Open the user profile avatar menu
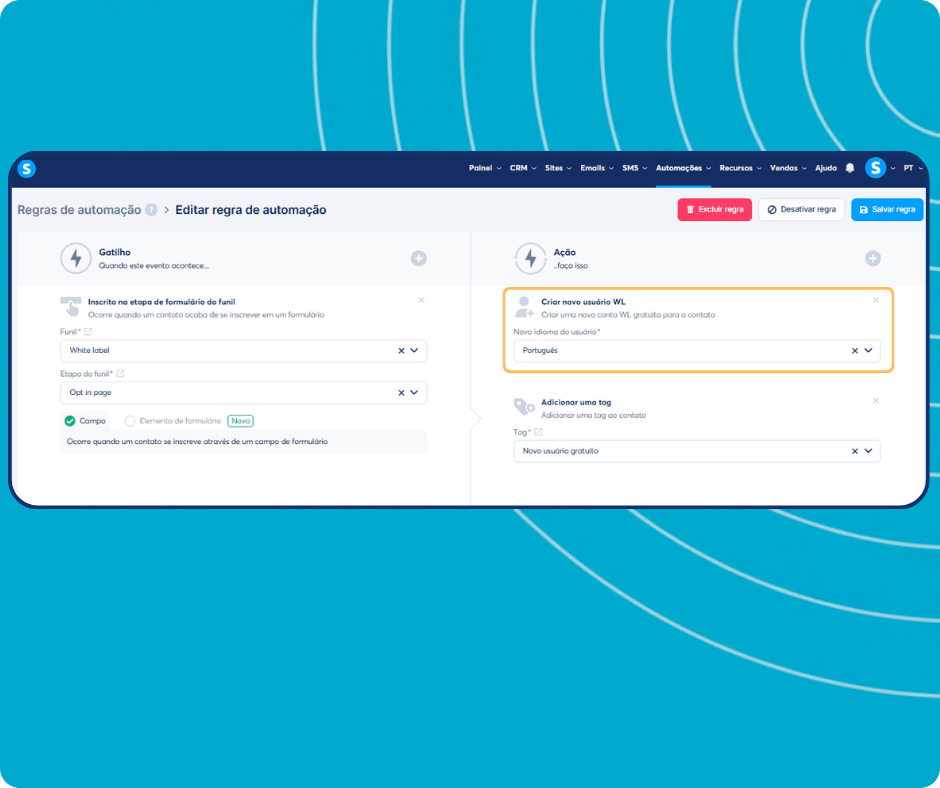The image size is (940, 788). (x=875, y=168)
